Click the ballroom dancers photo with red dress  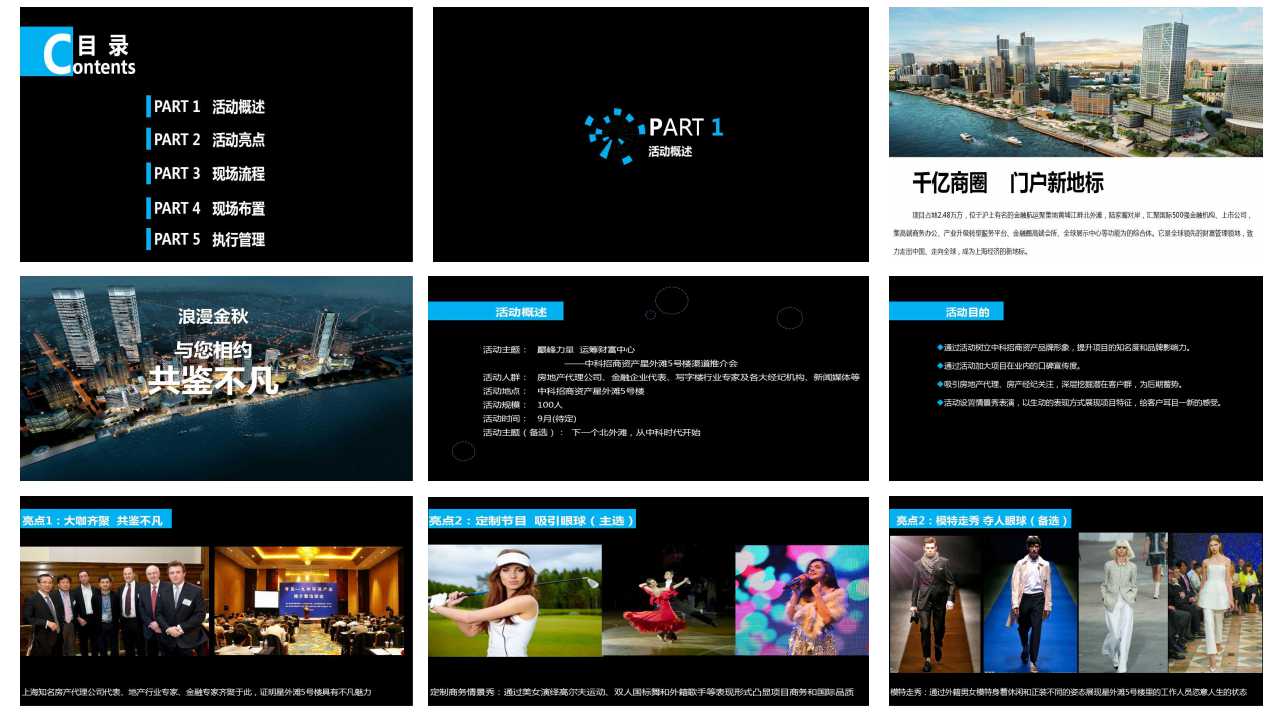tap(668, 600)
